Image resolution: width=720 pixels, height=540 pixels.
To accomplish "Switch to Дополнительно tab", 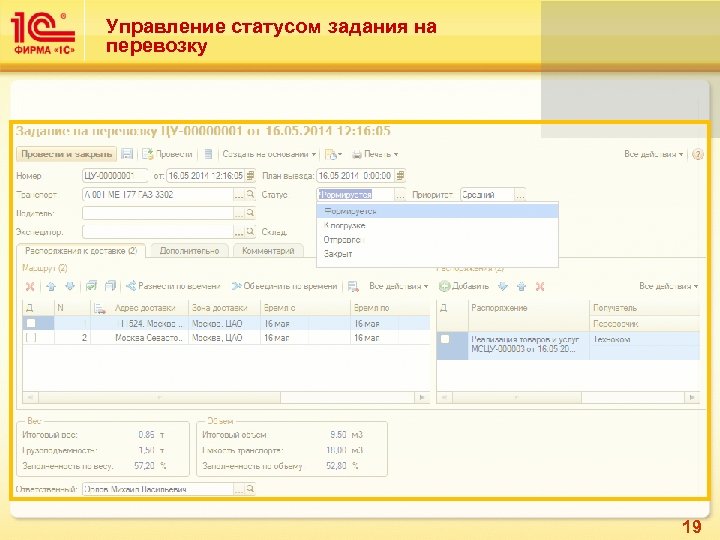I will [189, 251].
